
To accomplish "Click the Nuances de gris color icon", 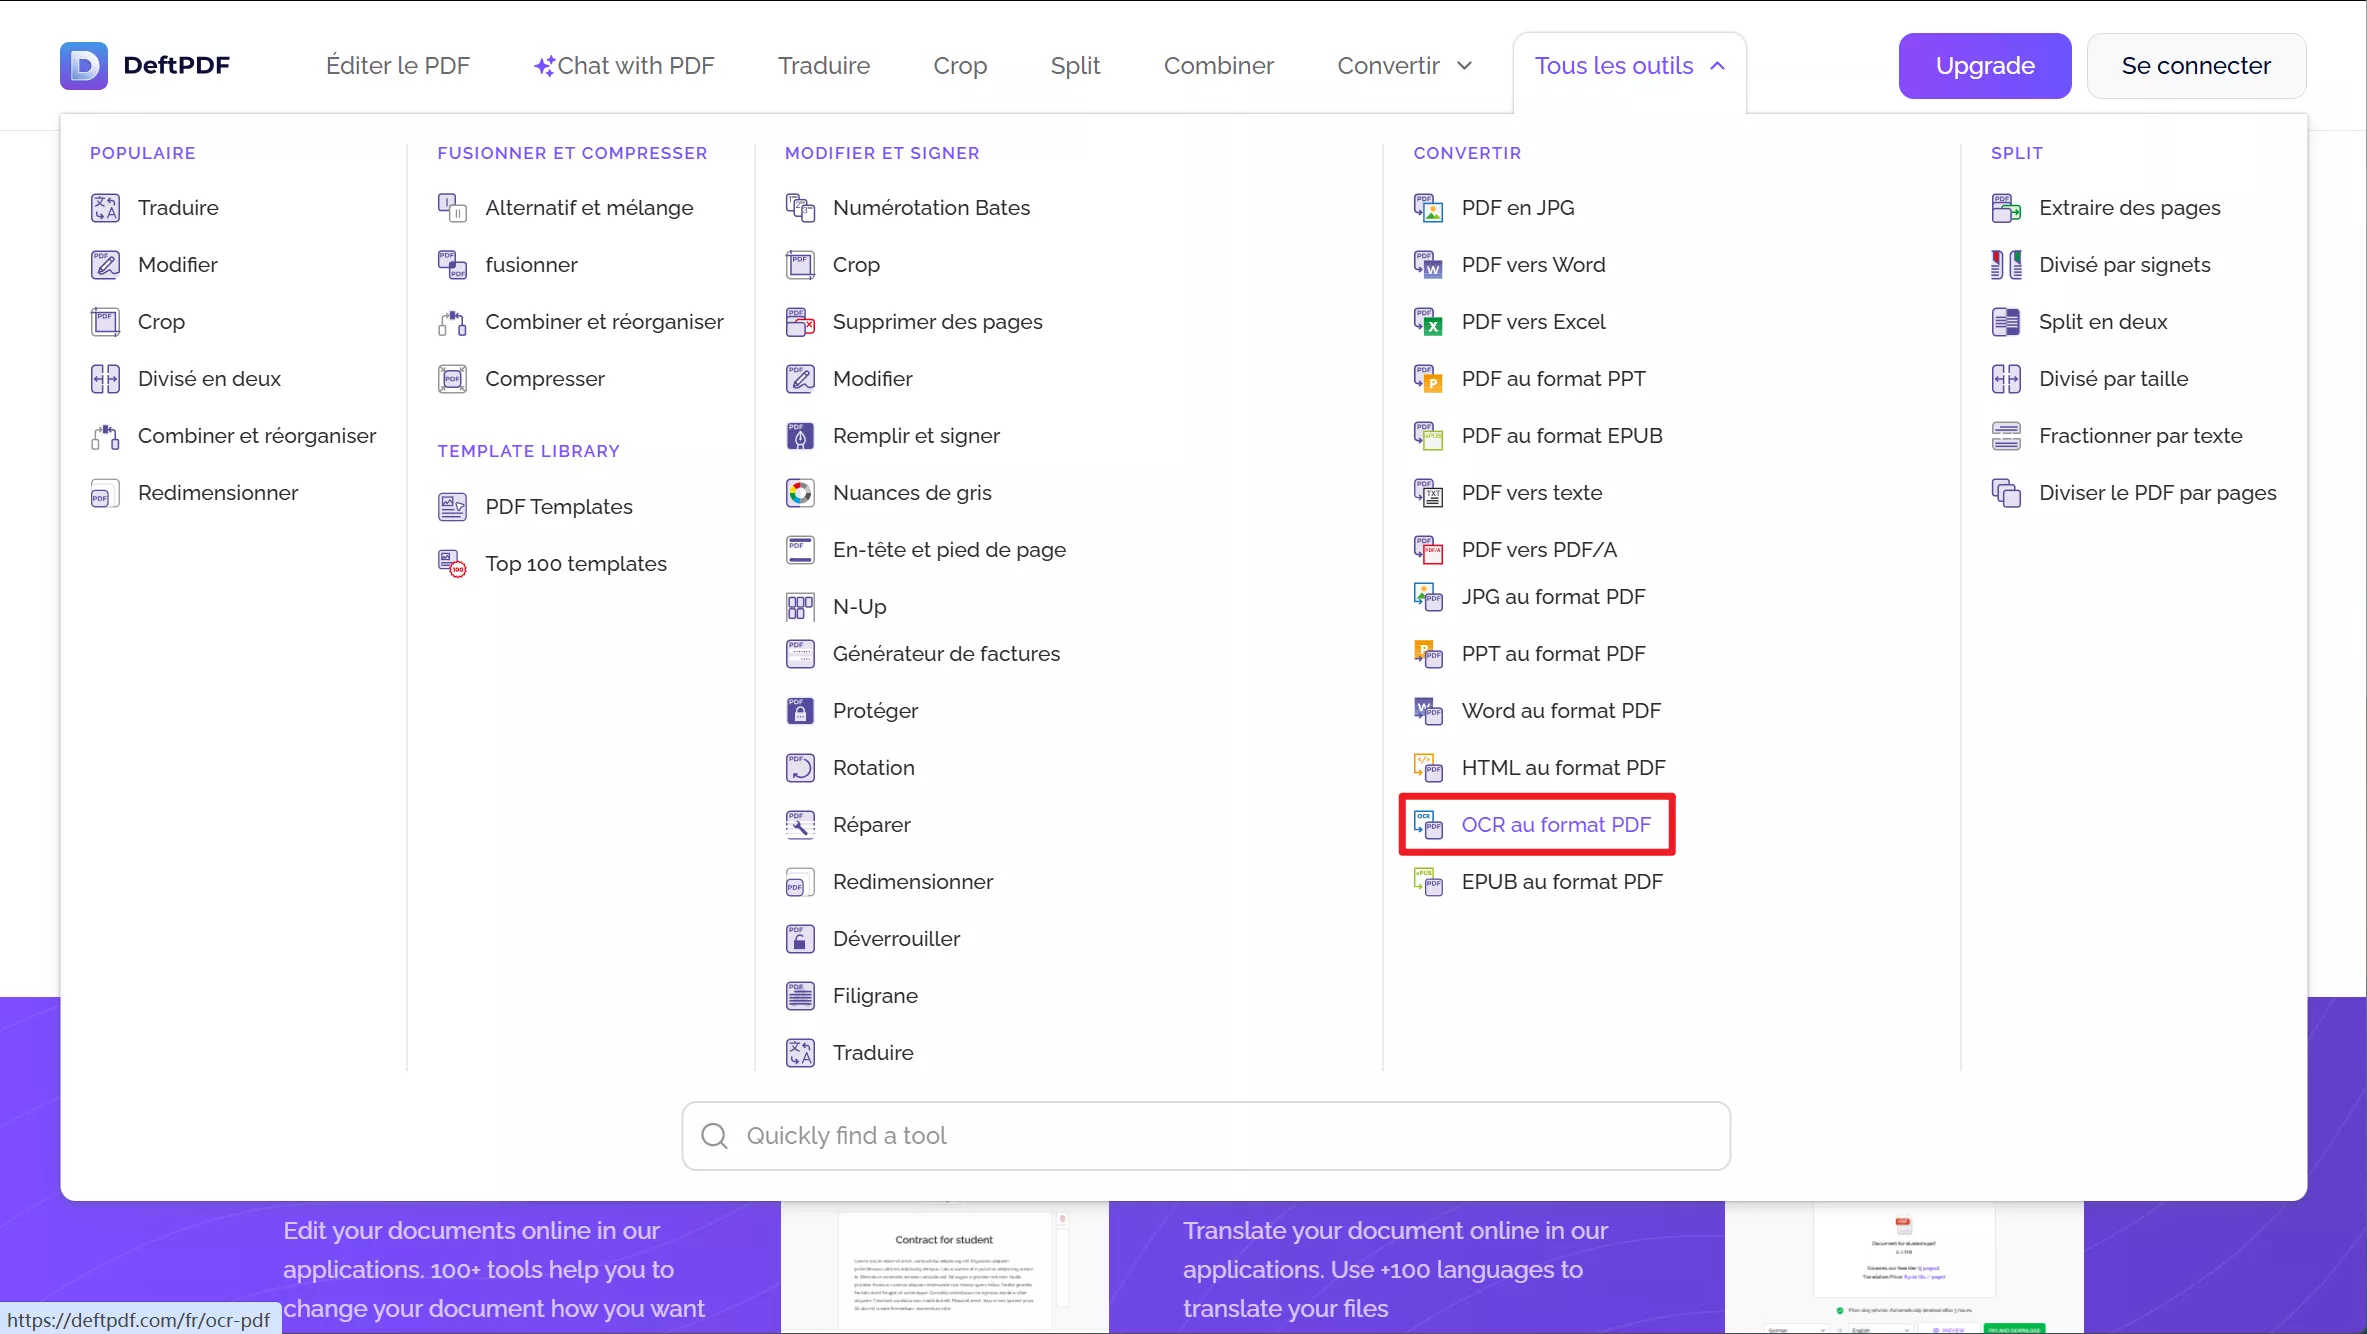I will click(800, 493).
